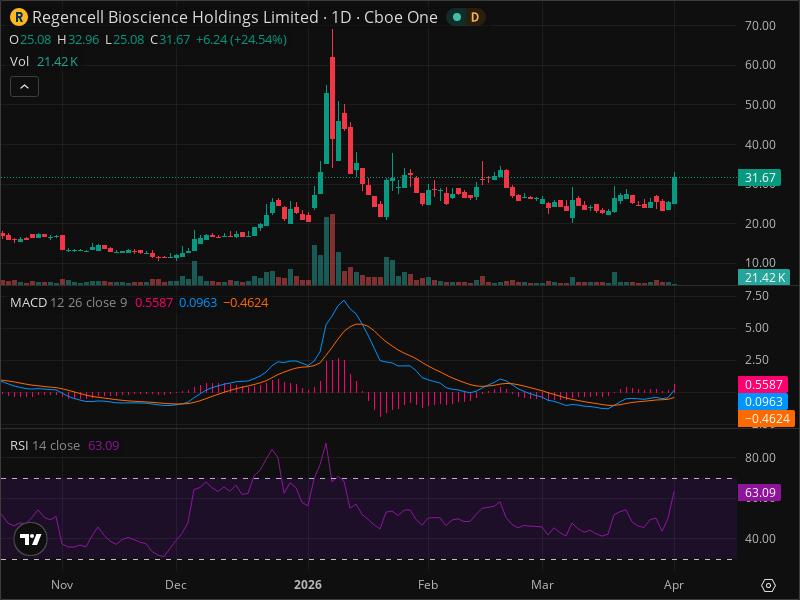Screen dimensions: 800x600
Task: Click the C31.67 close value in legend
Action: click(x=170, y=40)
